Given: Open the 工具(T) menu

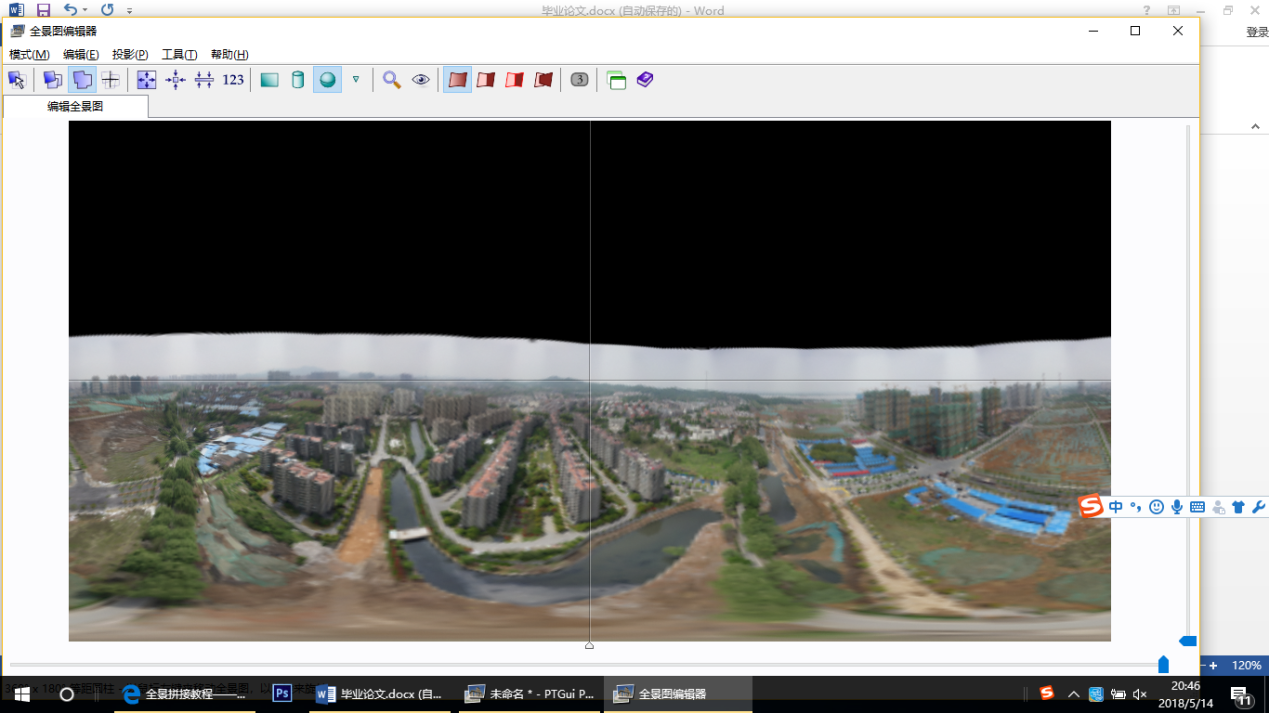Looking at the screenshot, I should pyautogui.click(x=179, y=55).
